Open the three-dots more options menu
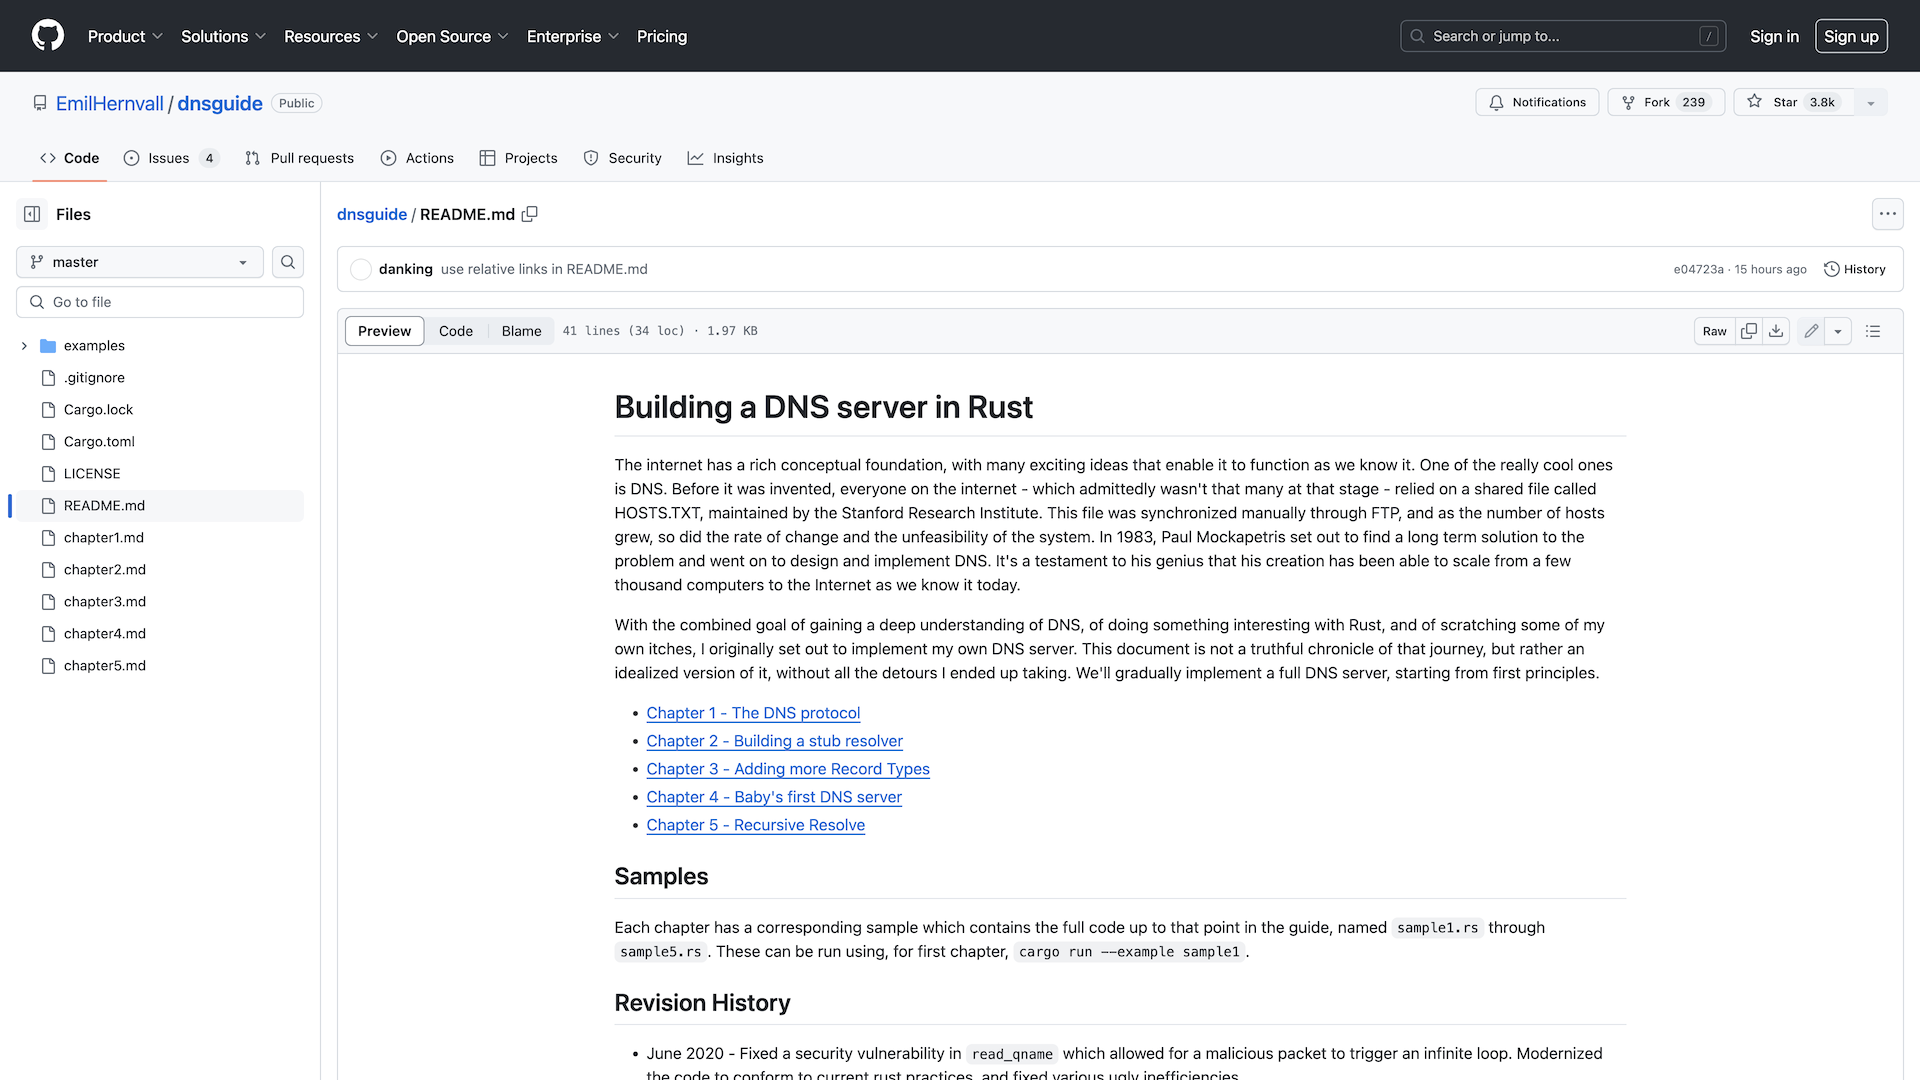This screenshot has width=1920, height=1080. 1887,214
